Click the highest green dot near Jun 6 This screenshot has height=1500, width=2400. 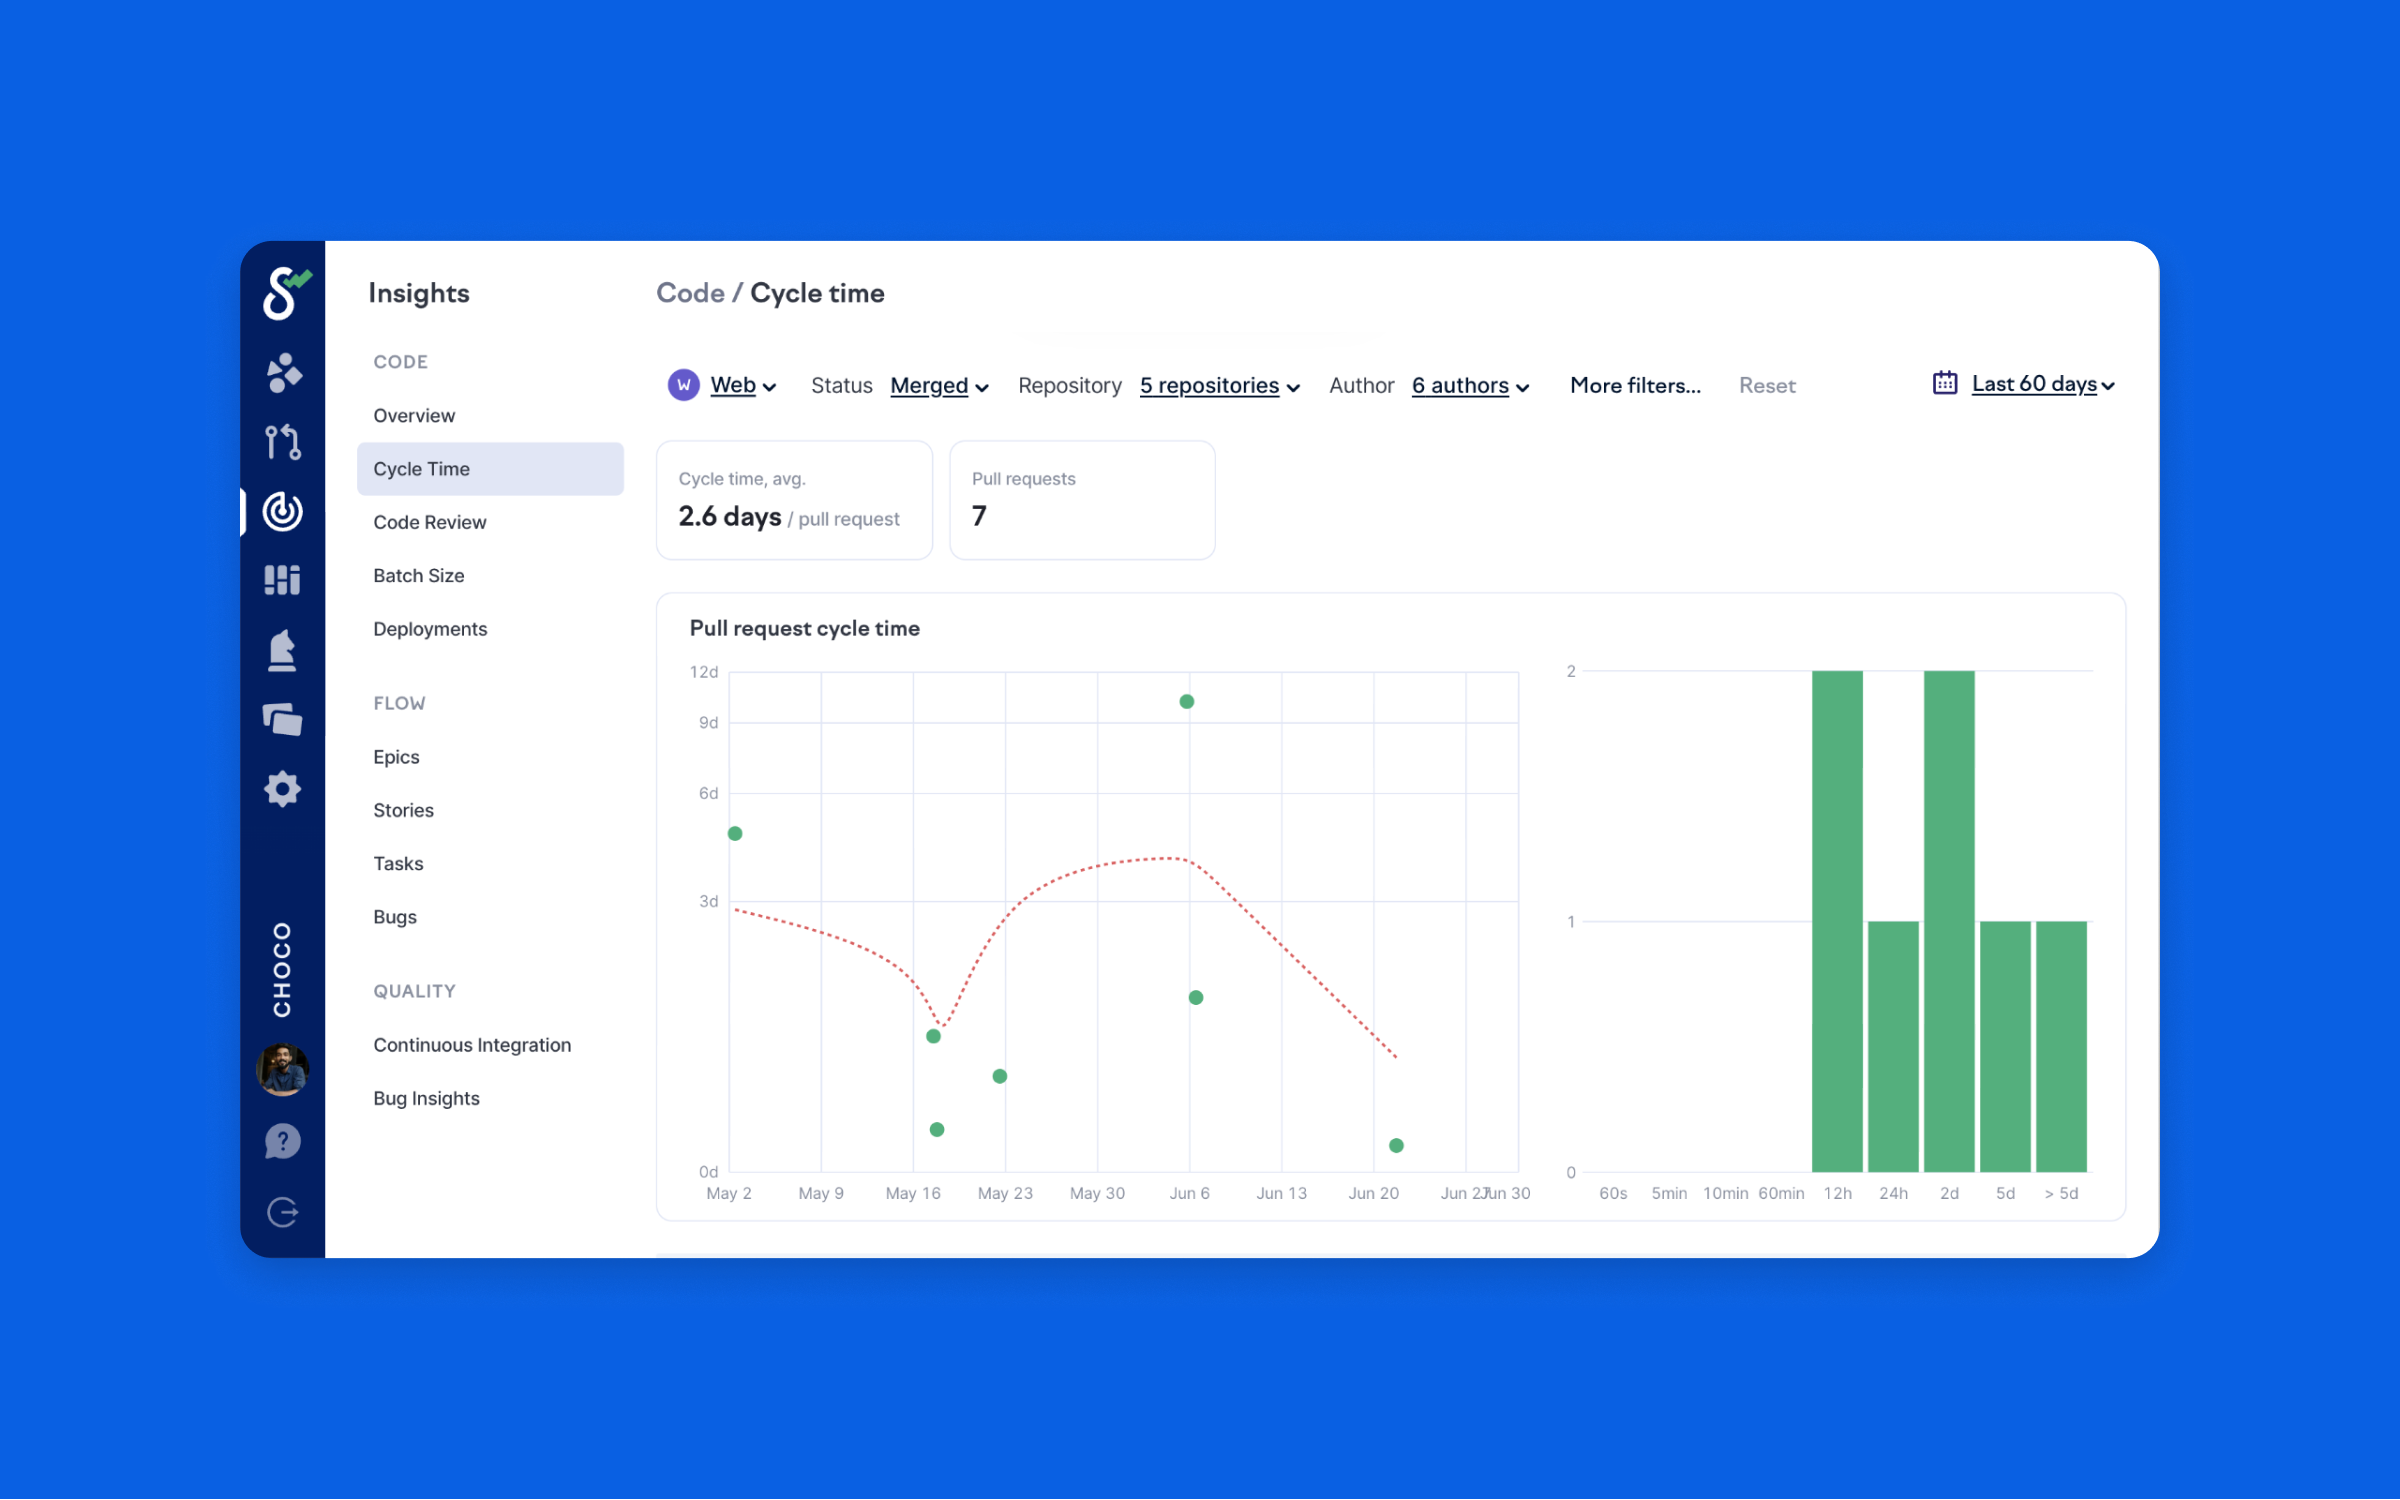(x=1187, y=702)
